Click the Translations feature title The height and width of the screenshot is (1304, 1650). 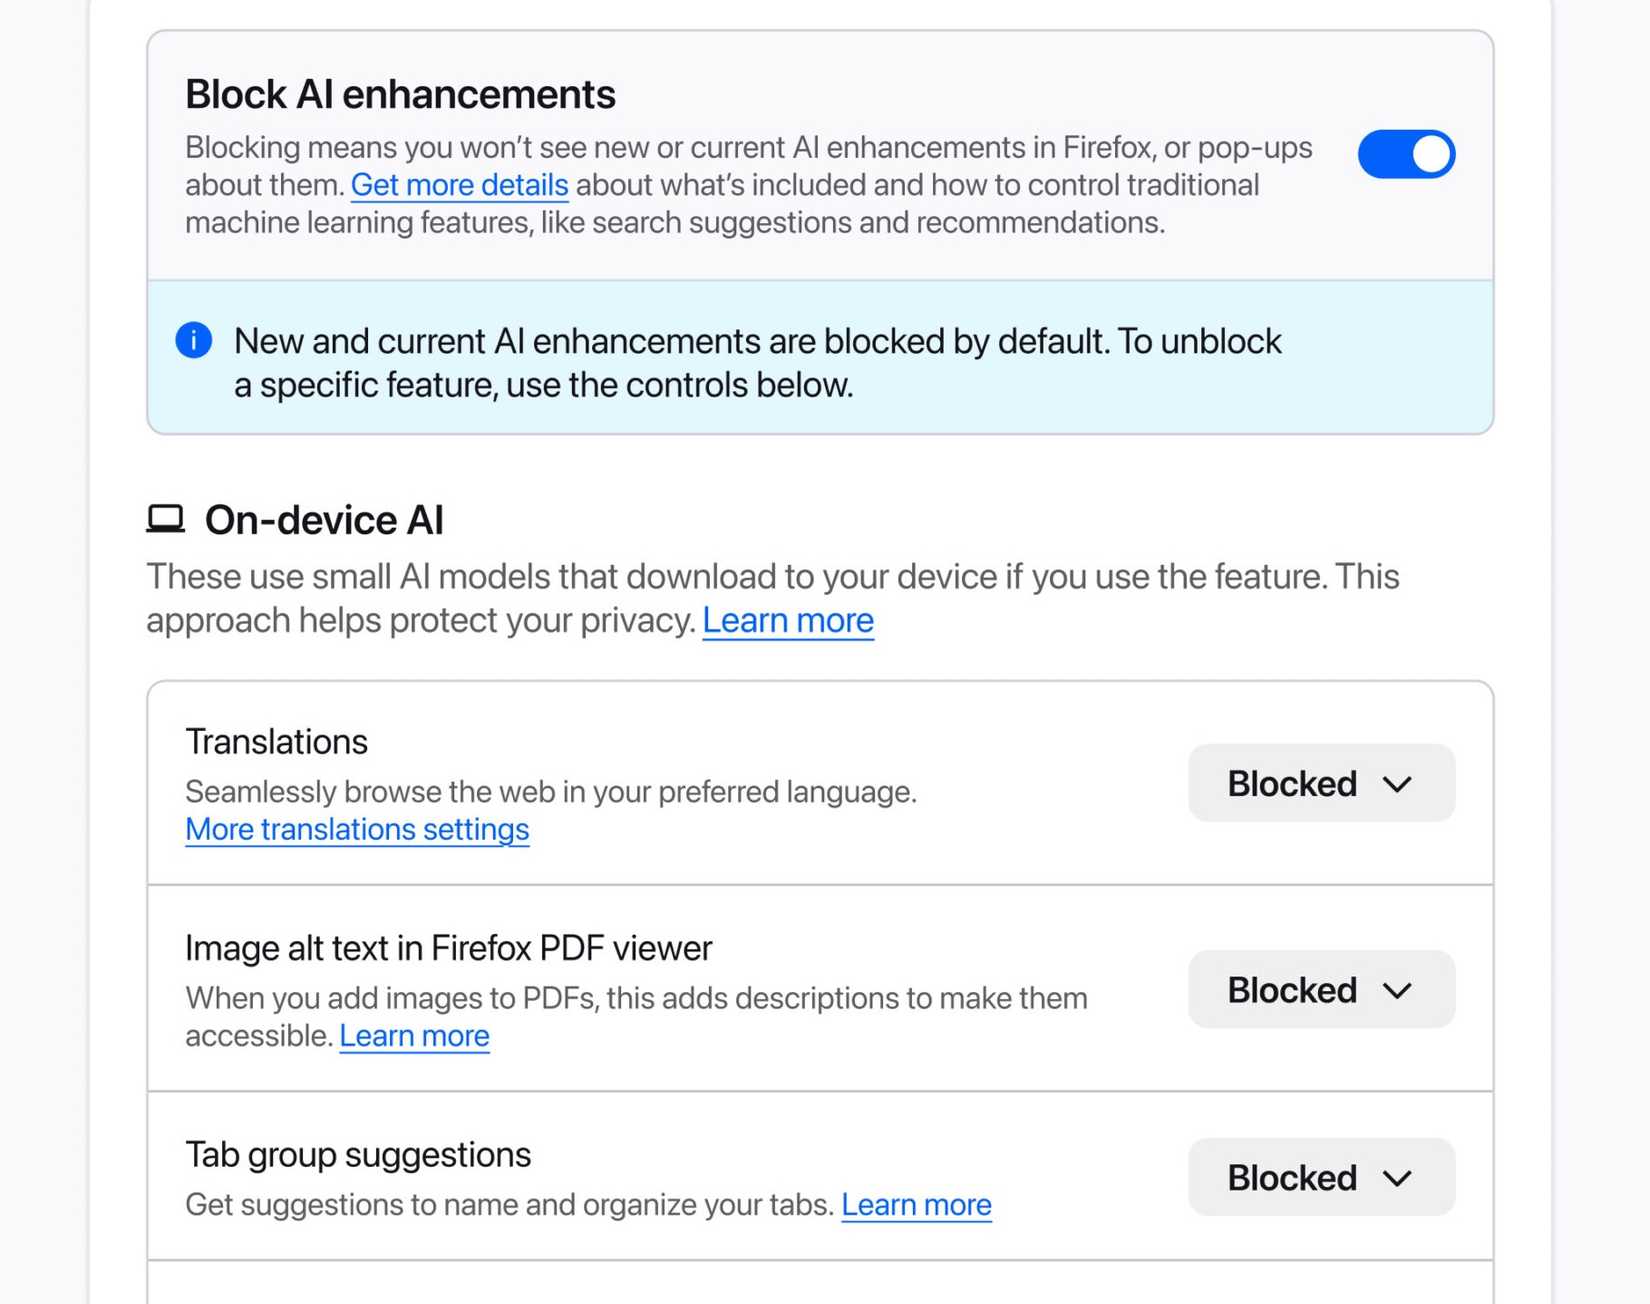pyautogui.click(x=276, y=741)
